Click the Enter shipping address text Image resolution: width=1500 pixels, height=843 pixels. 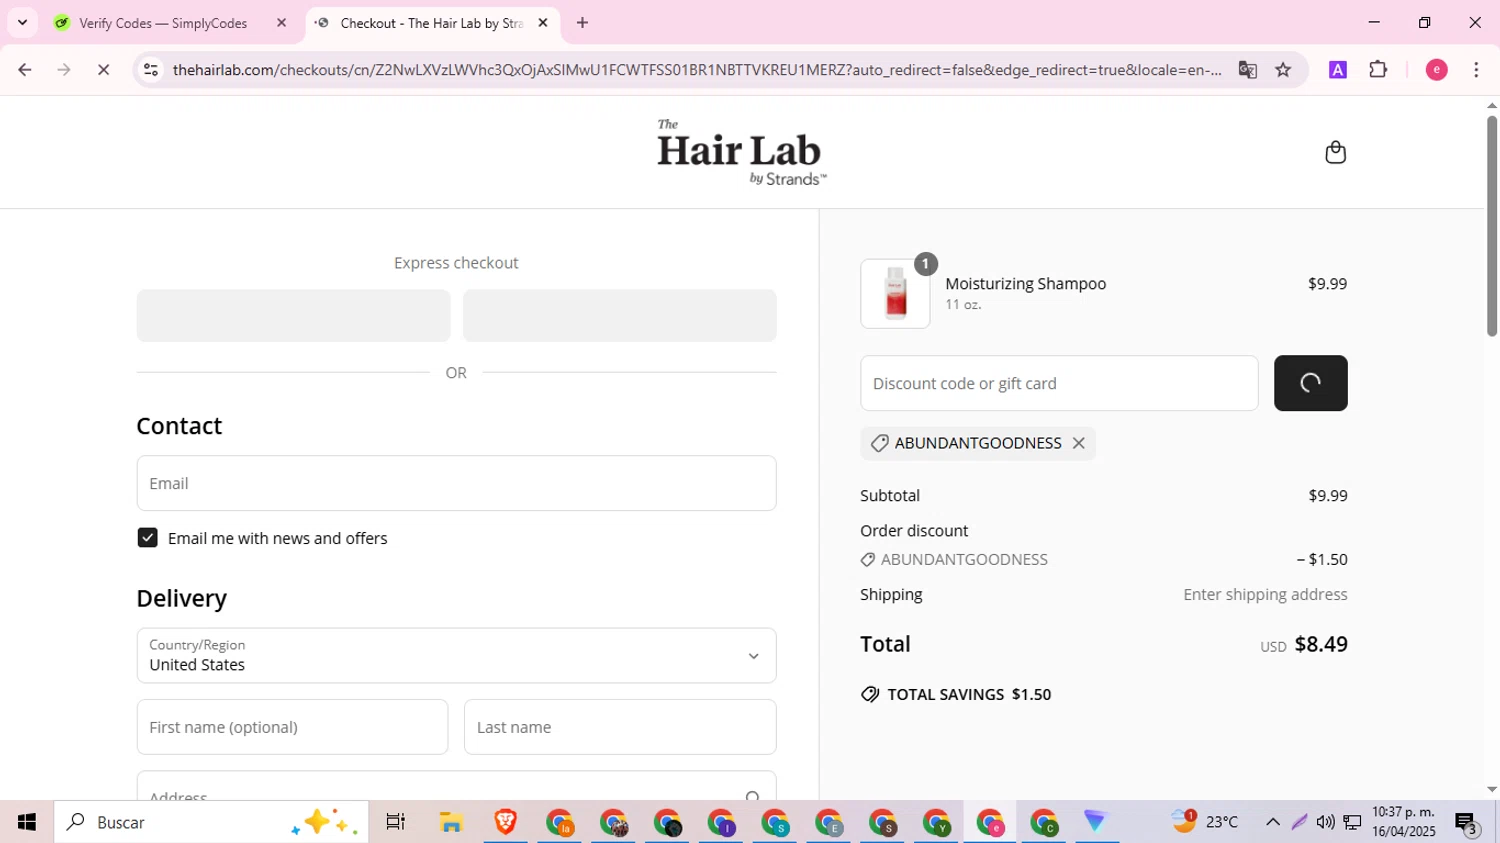pyautogui.click(x=1265, y=594)
